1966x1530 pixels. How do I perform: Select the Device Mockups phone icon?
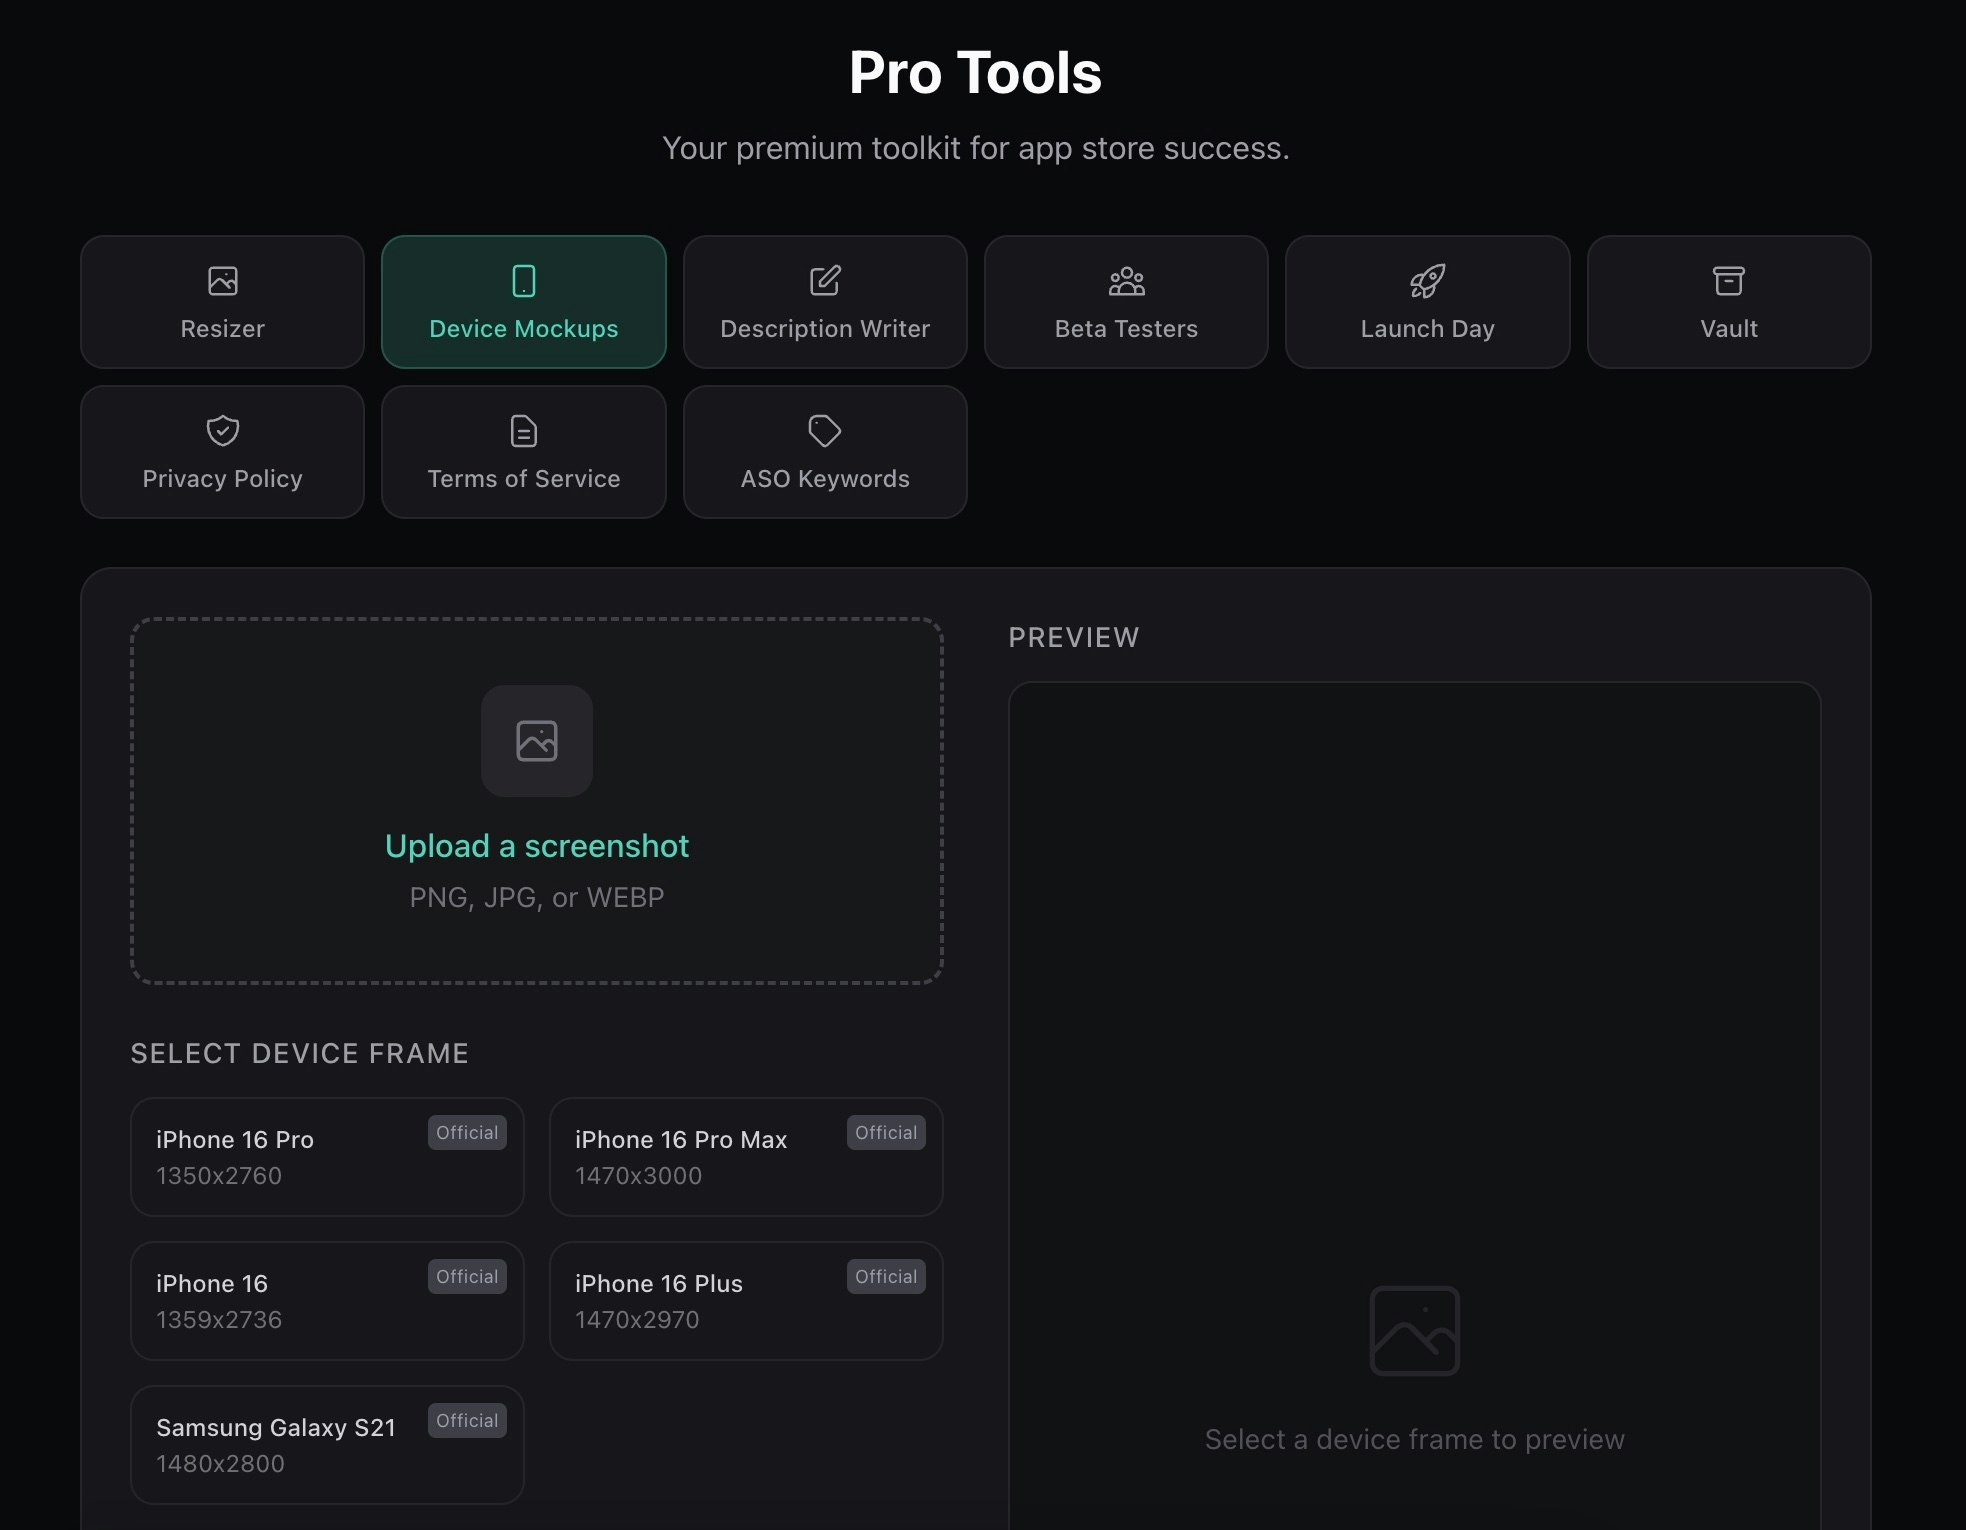[524, 281]
